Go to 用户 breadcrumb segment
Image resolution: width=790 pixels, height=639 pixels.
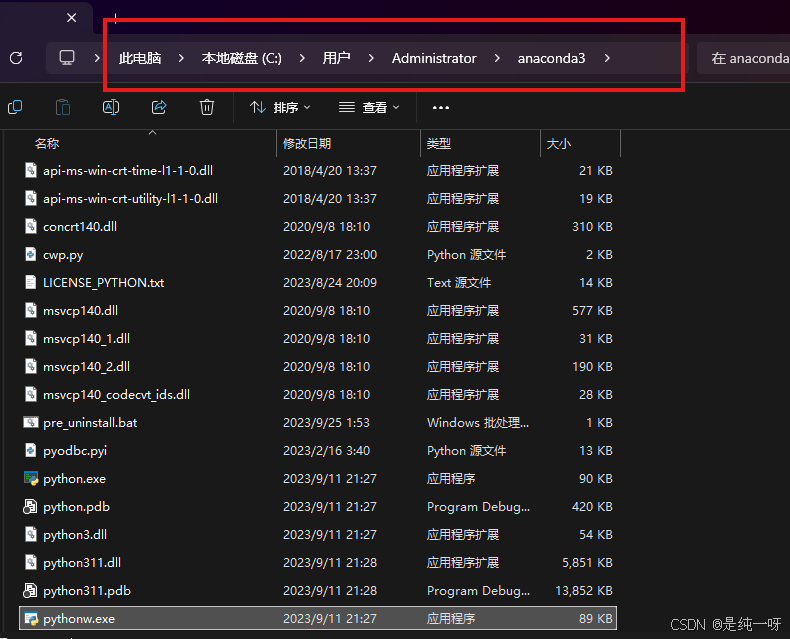coord(337,58)
